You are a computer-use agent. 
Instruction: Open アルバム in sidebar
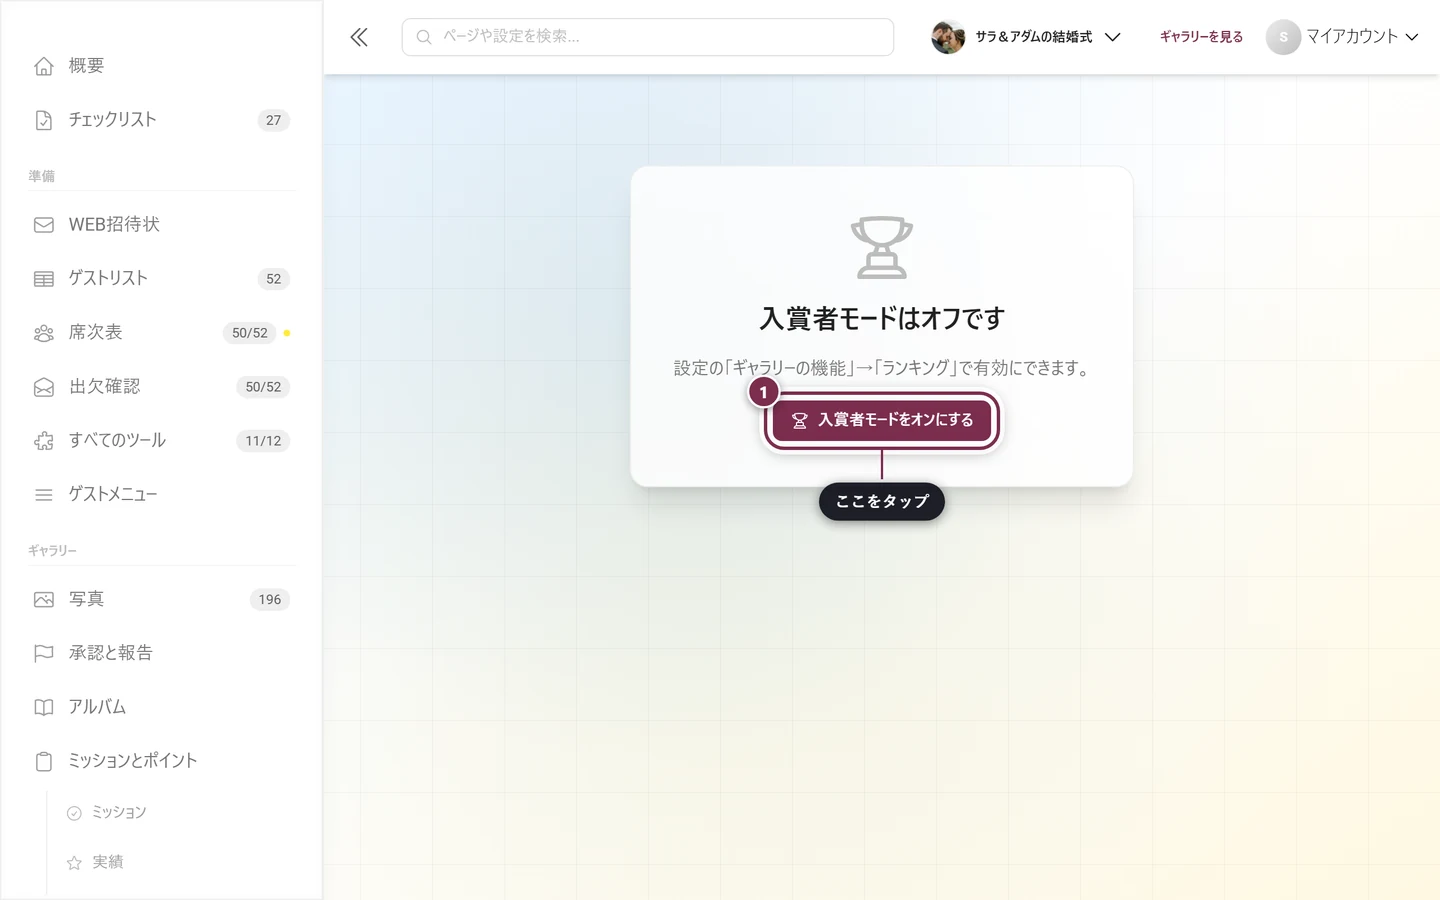(x=161, y=708)
